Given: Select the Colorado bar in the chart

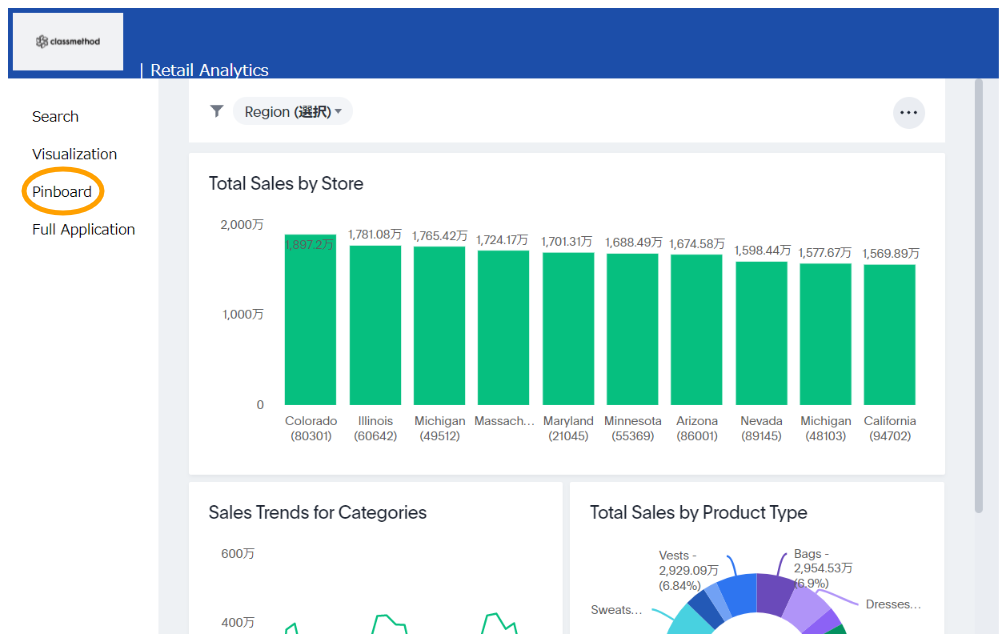Looking at the screenshot, I should click(310, 320).
